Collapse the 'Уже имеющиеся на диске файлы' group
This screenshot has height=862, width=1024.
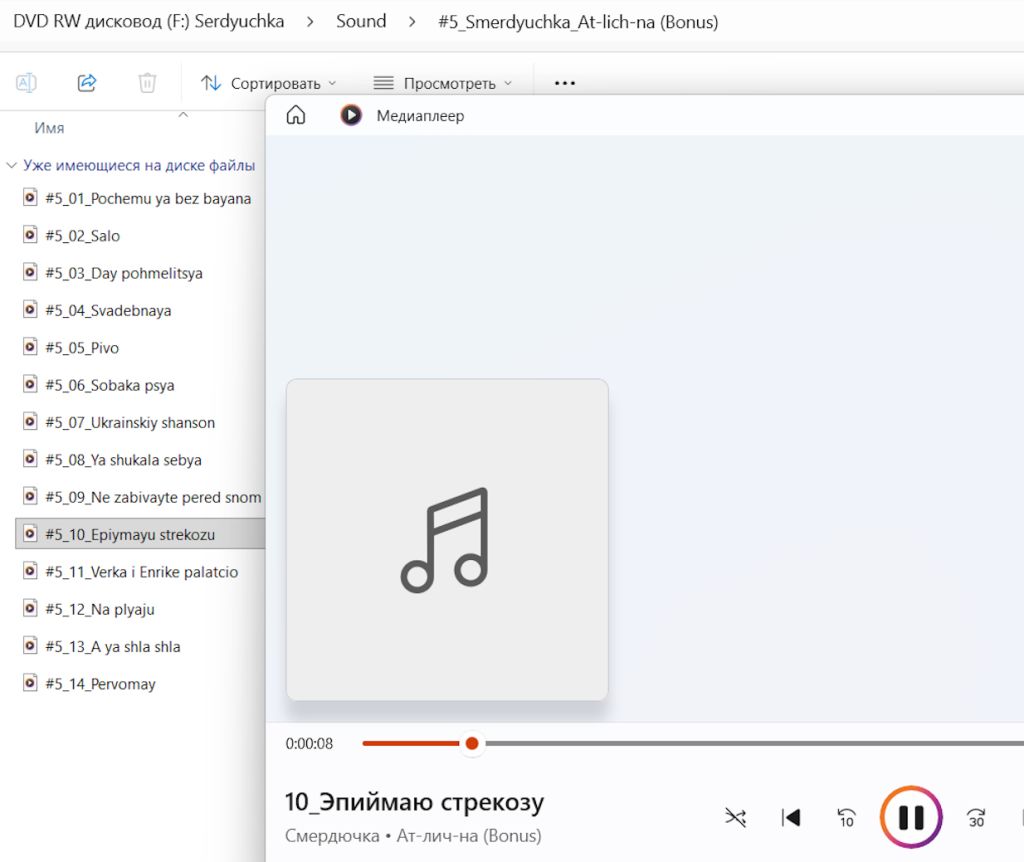pyautogui.click(x=12, y=165)
